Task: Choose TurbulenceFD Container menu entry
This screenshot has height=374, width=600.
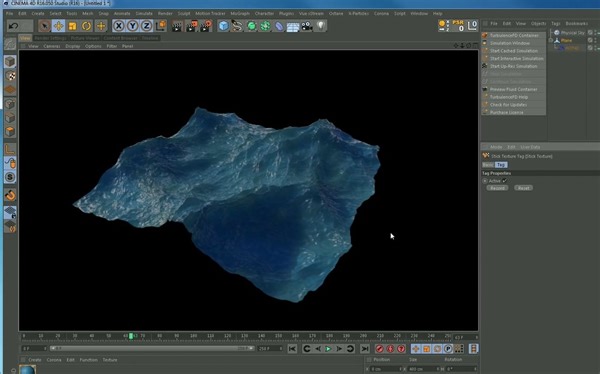Action: (514, 35)
